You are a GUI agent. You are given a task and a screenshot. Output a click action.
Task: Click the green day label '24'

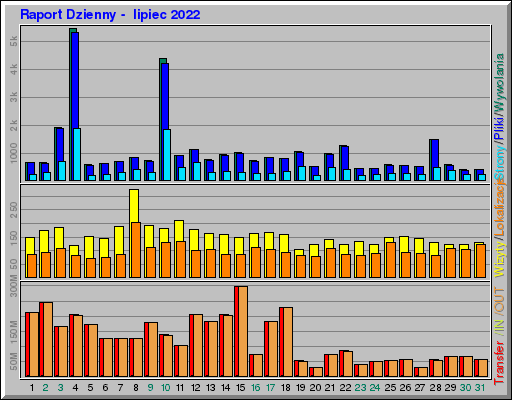click(375, 388)
